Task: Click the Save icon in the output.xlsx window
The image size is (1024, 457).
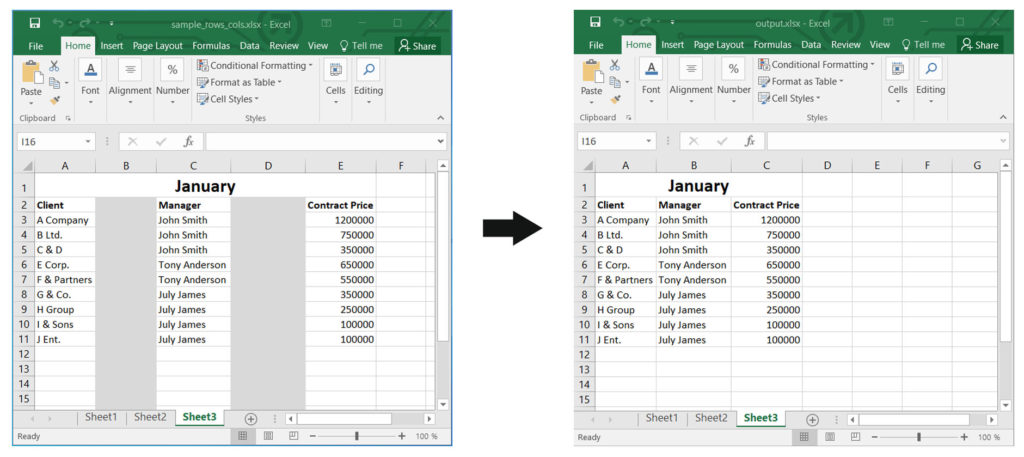Action: [596, 22]
